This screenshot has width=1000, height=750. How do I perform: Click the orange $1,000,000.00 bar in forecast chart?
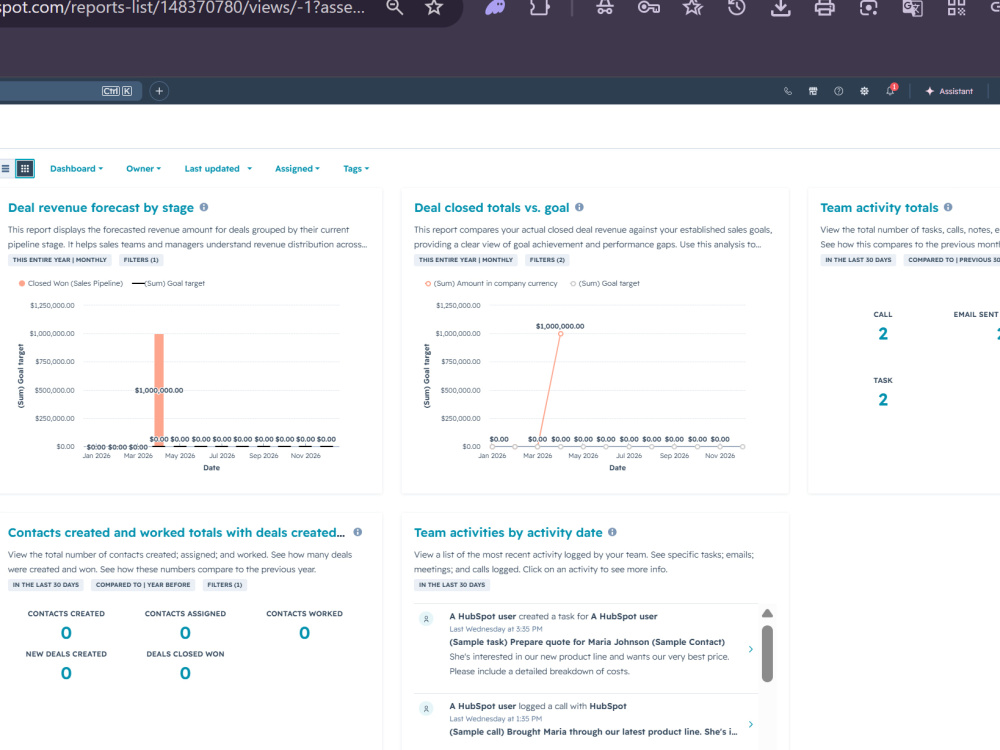[159, 389]
